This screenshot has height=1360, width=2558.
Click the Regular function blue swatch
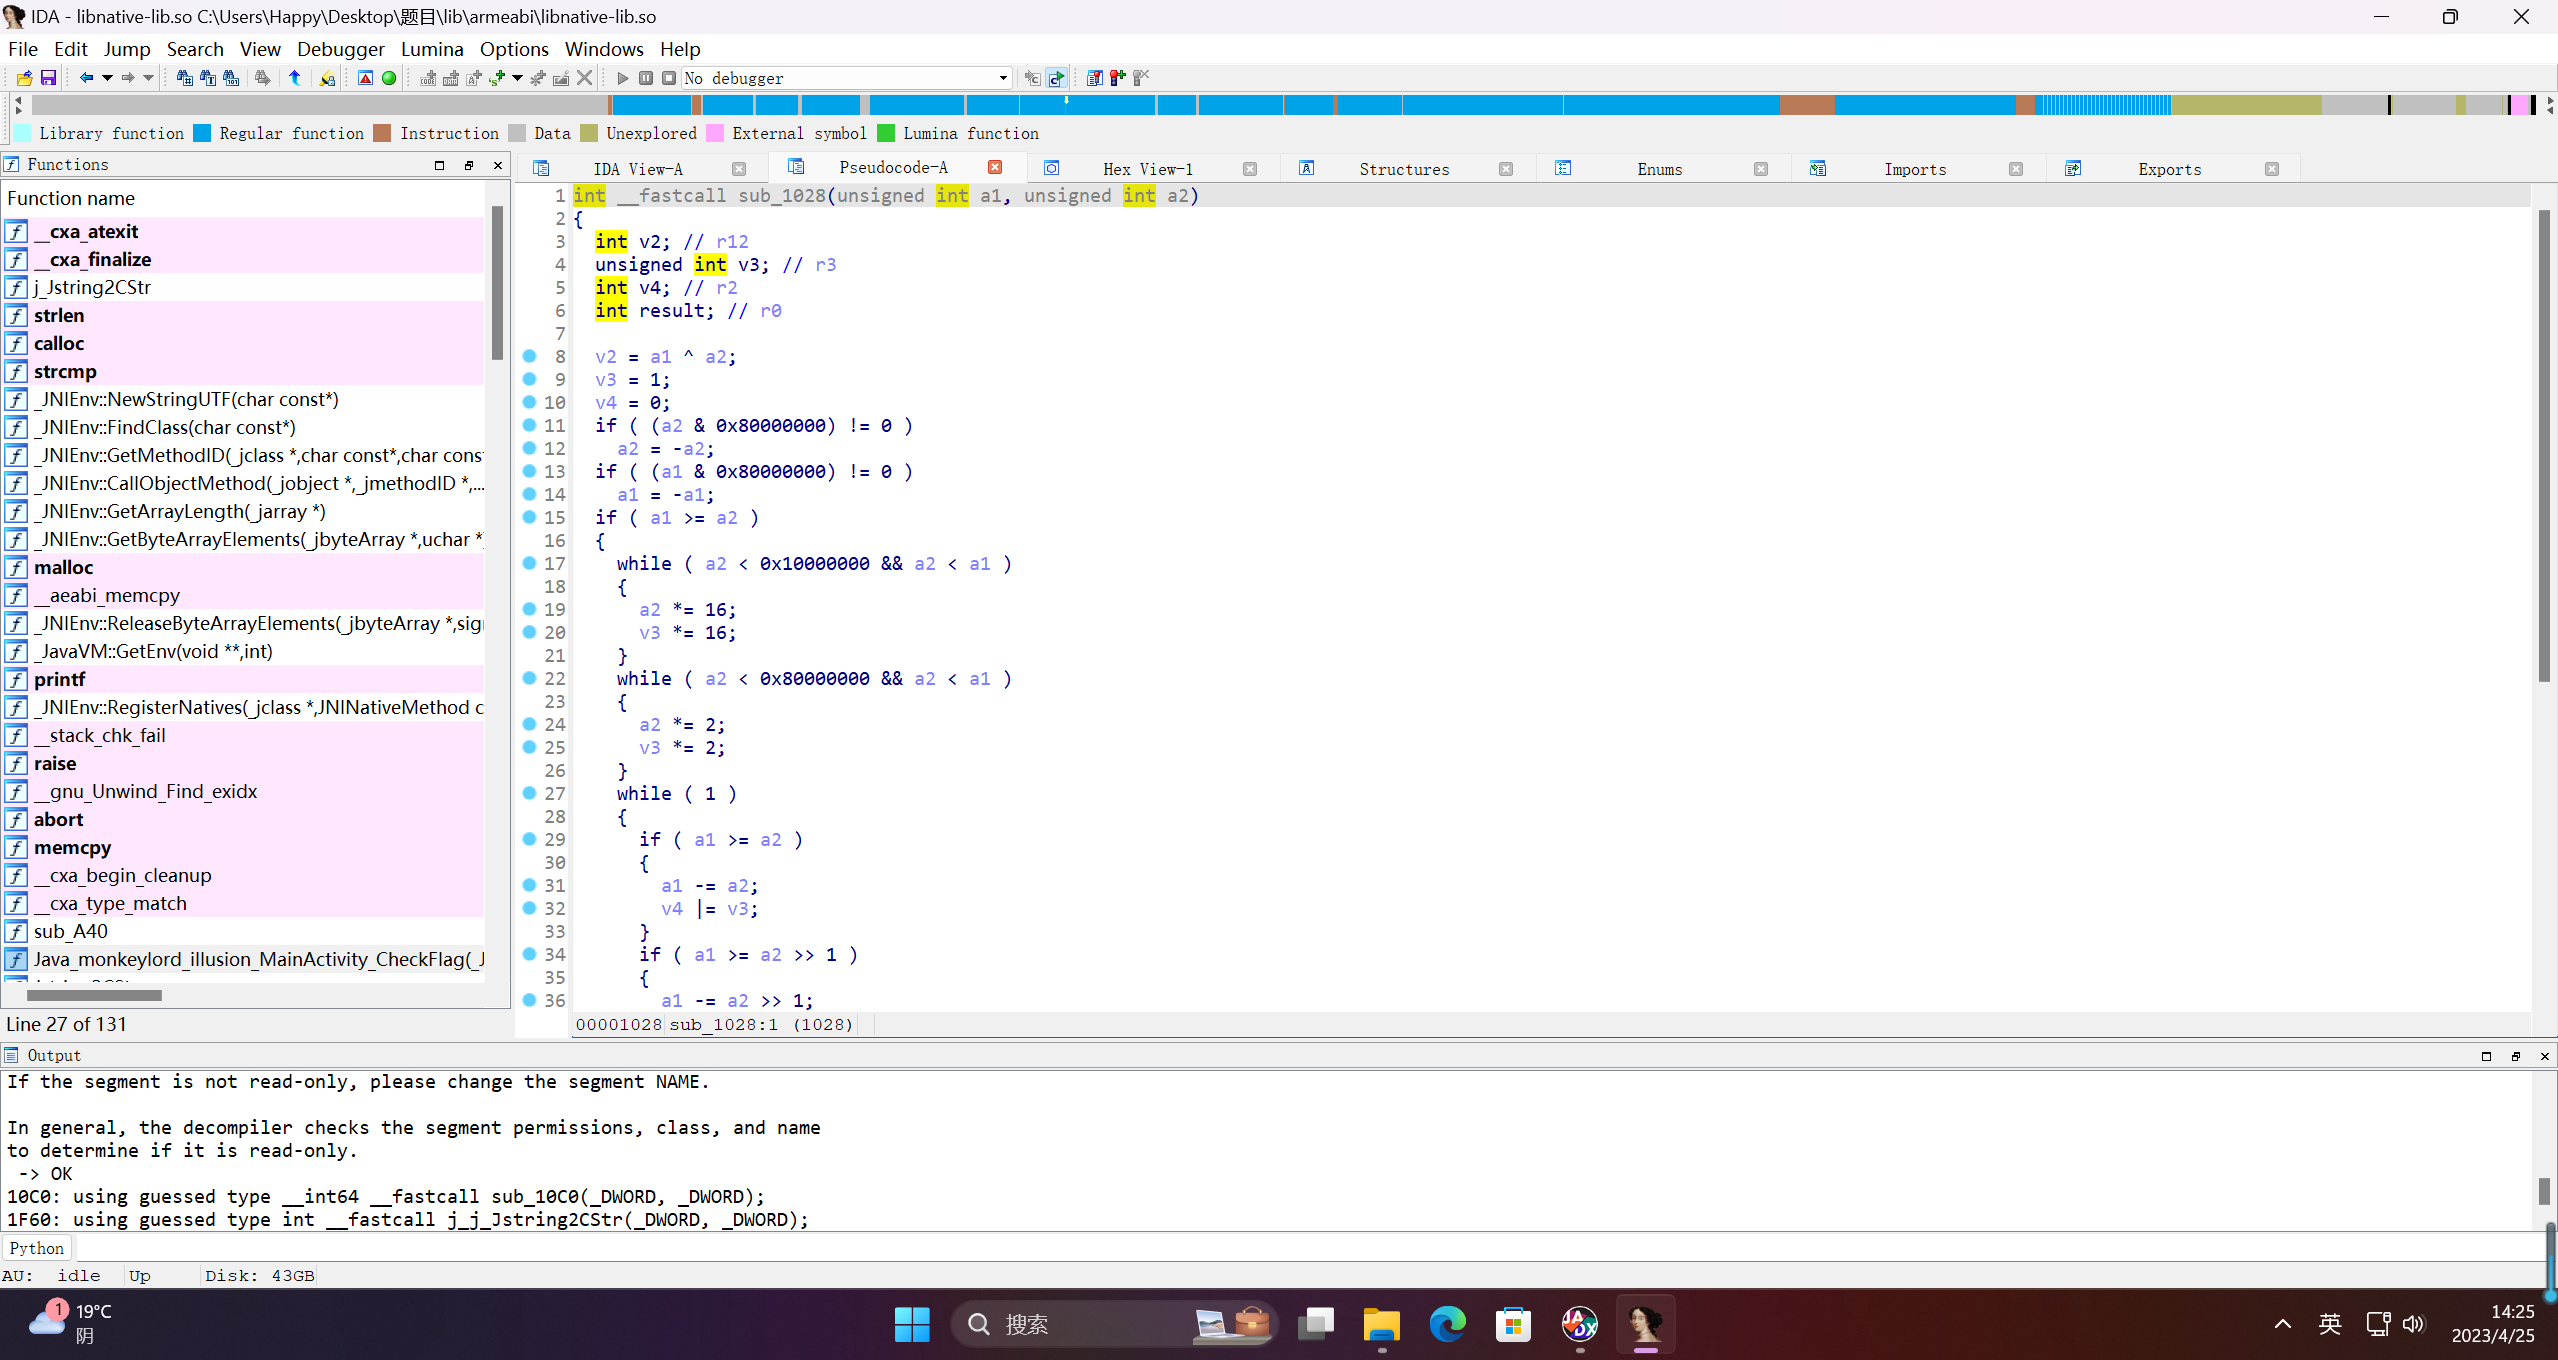click(202, 133)
